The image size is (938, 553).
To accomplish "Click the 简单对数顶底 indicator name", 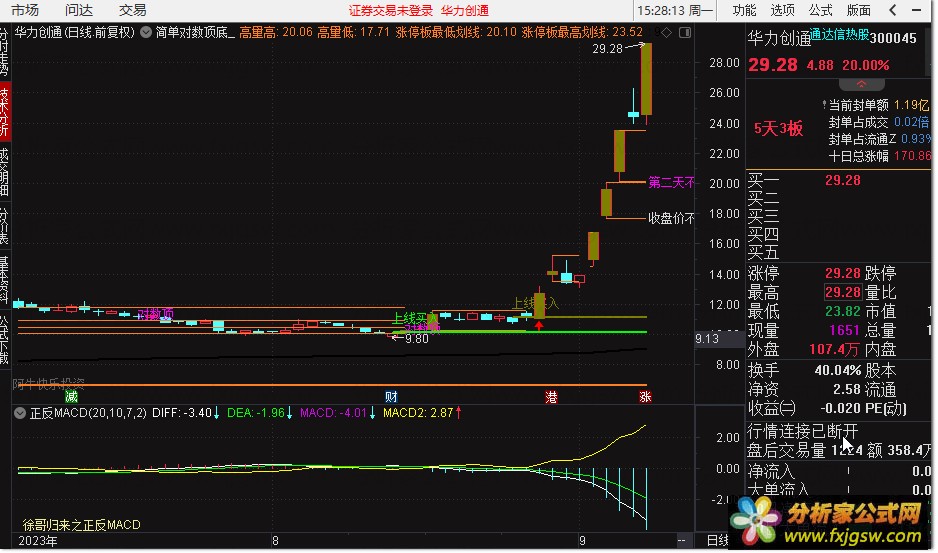I will pos(195,32).
